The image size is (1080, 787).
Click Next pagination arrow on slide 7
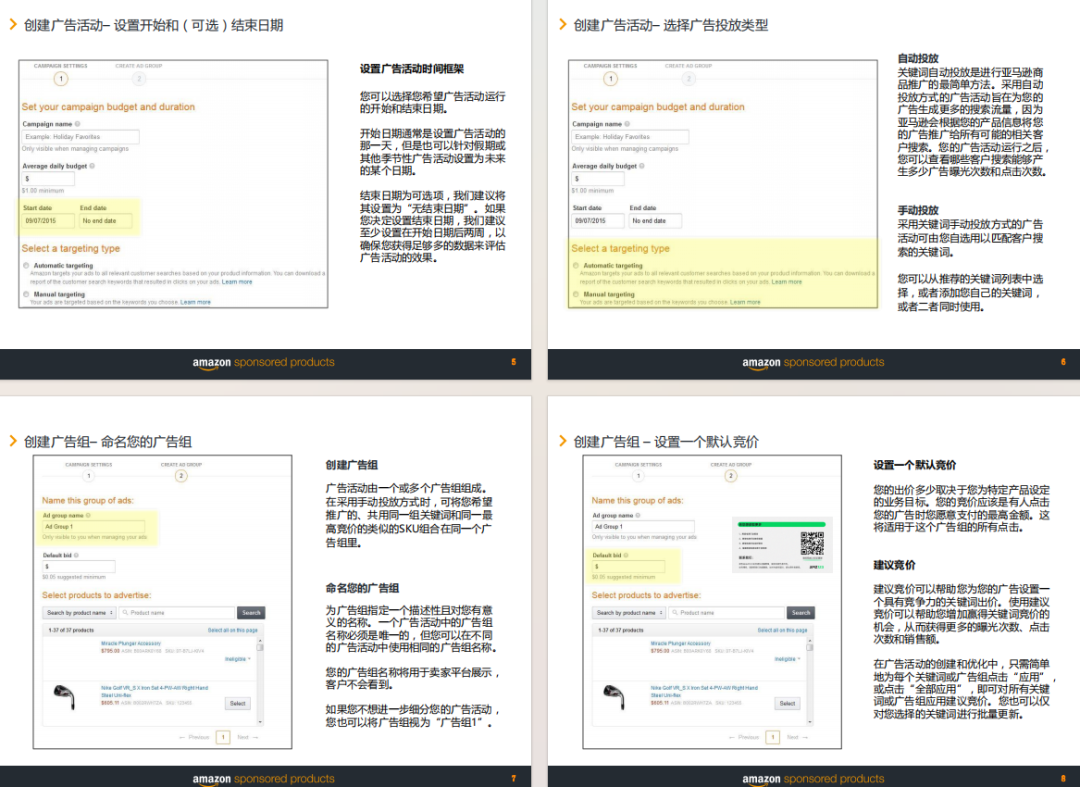point(248,737)
